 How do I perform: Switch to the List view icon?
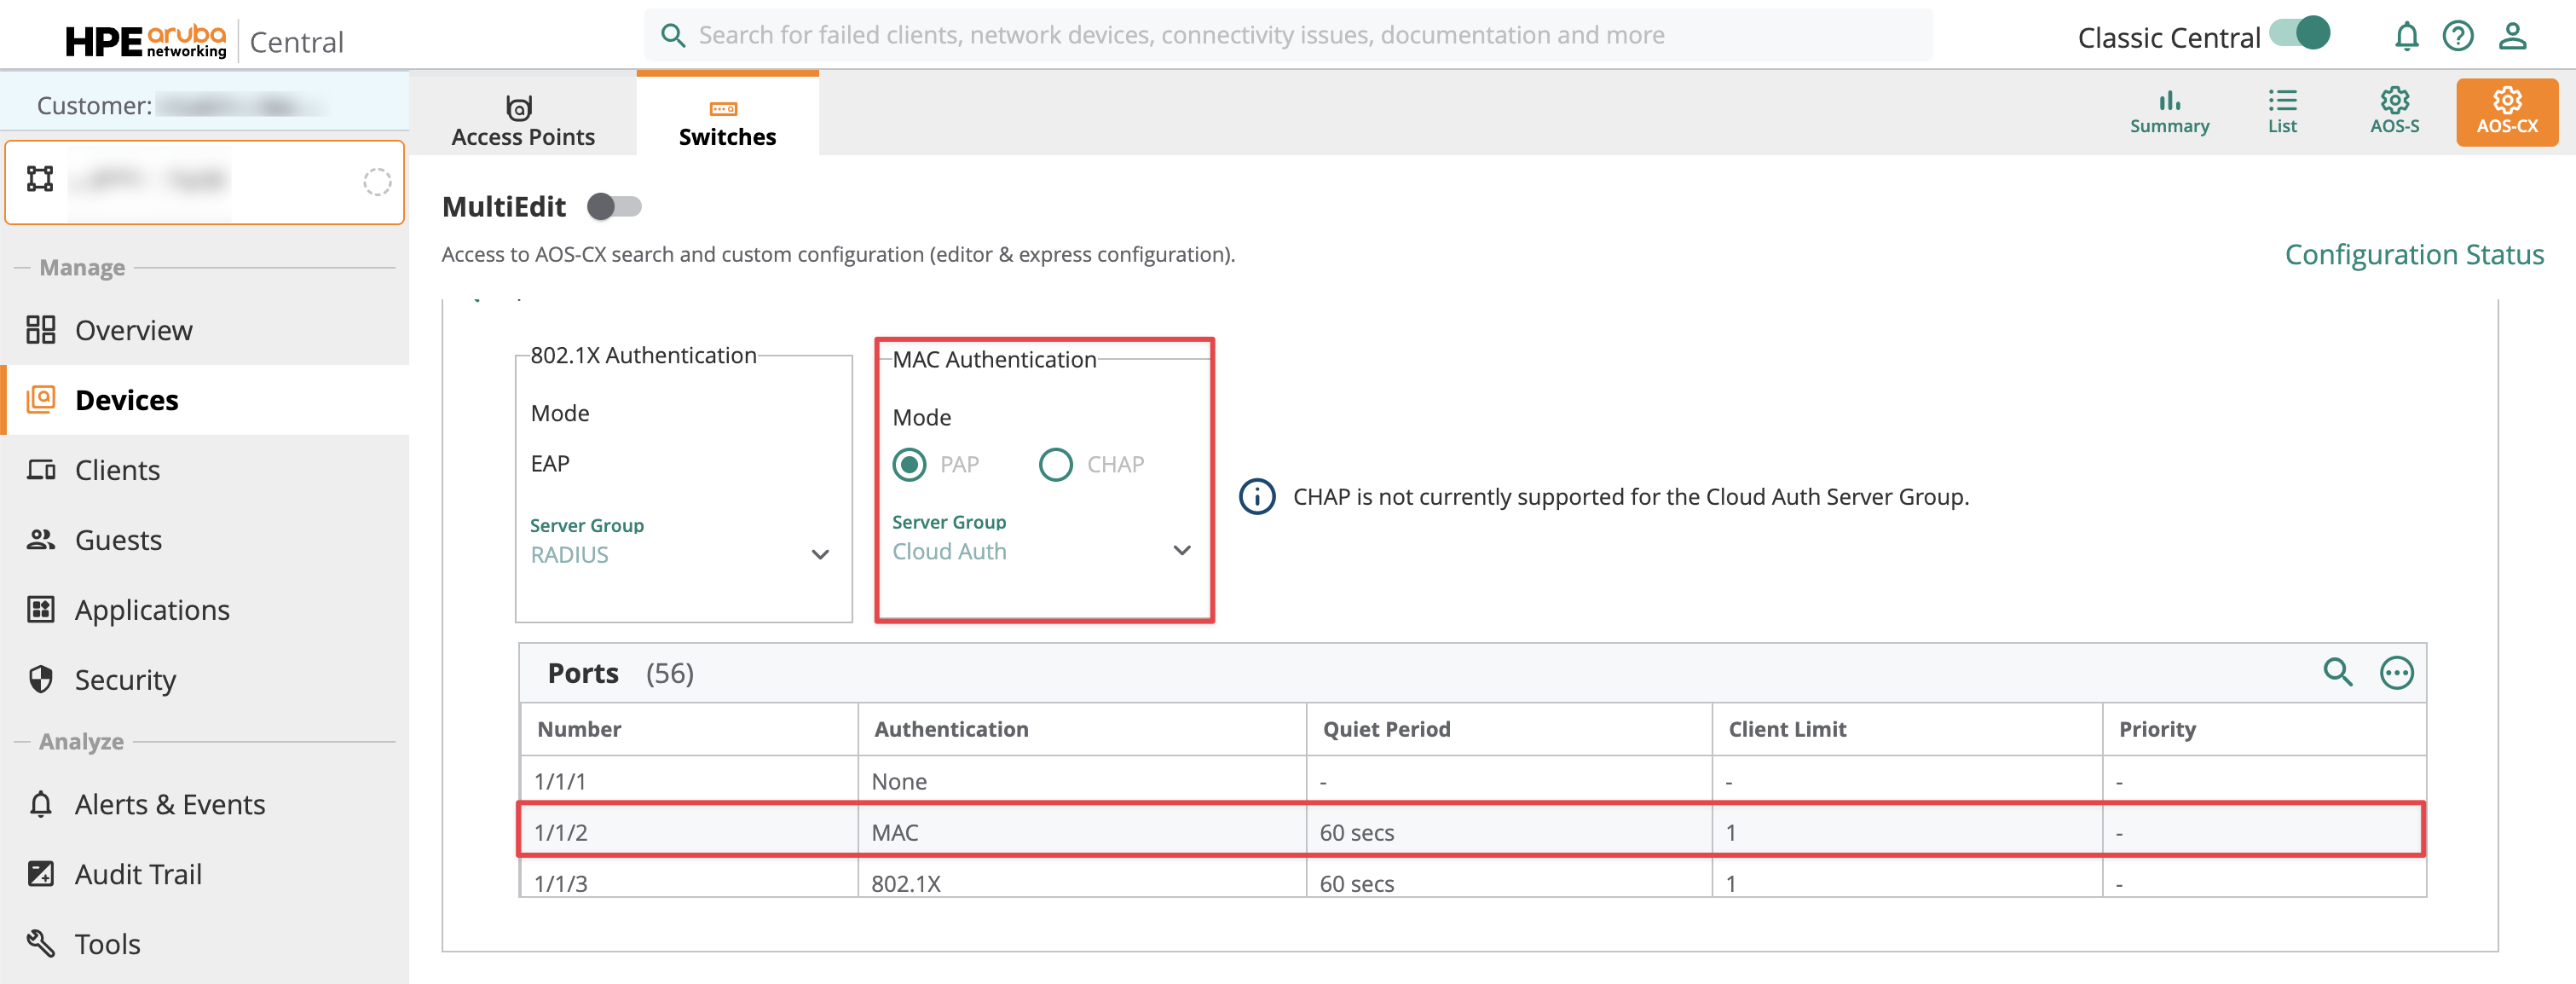point(2281,111)
